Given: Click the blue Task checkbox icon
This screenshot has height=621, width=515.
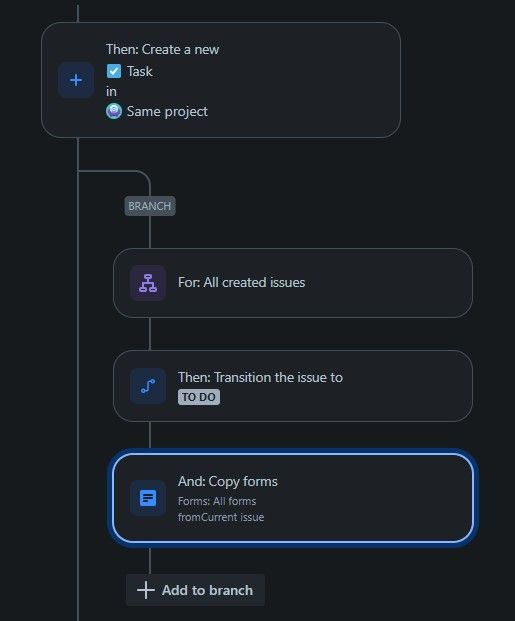Looking at the screenshot, I should (114, 71).
